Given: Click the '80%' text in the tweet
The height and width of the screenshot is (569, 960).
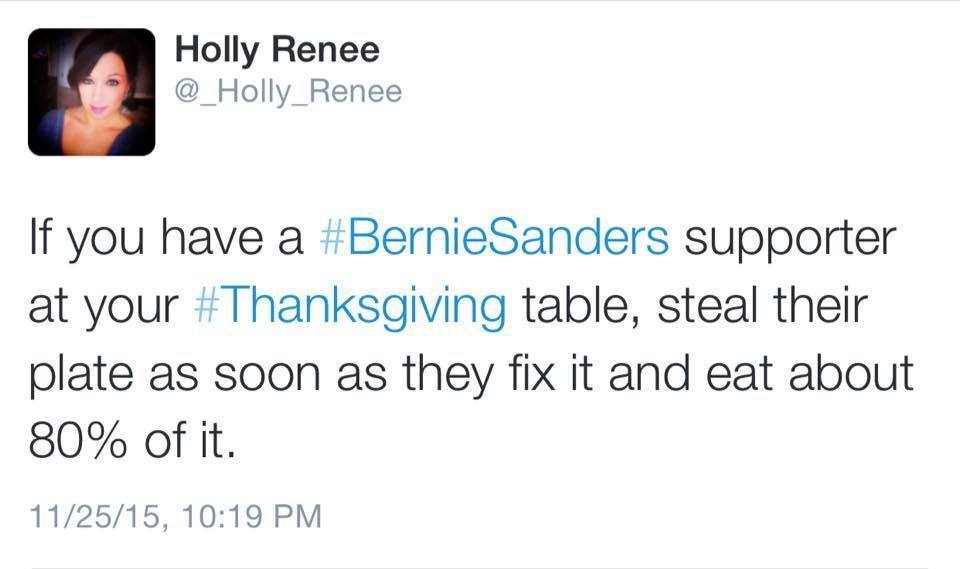Looking at the screenshot, I should tap(78, 440).
